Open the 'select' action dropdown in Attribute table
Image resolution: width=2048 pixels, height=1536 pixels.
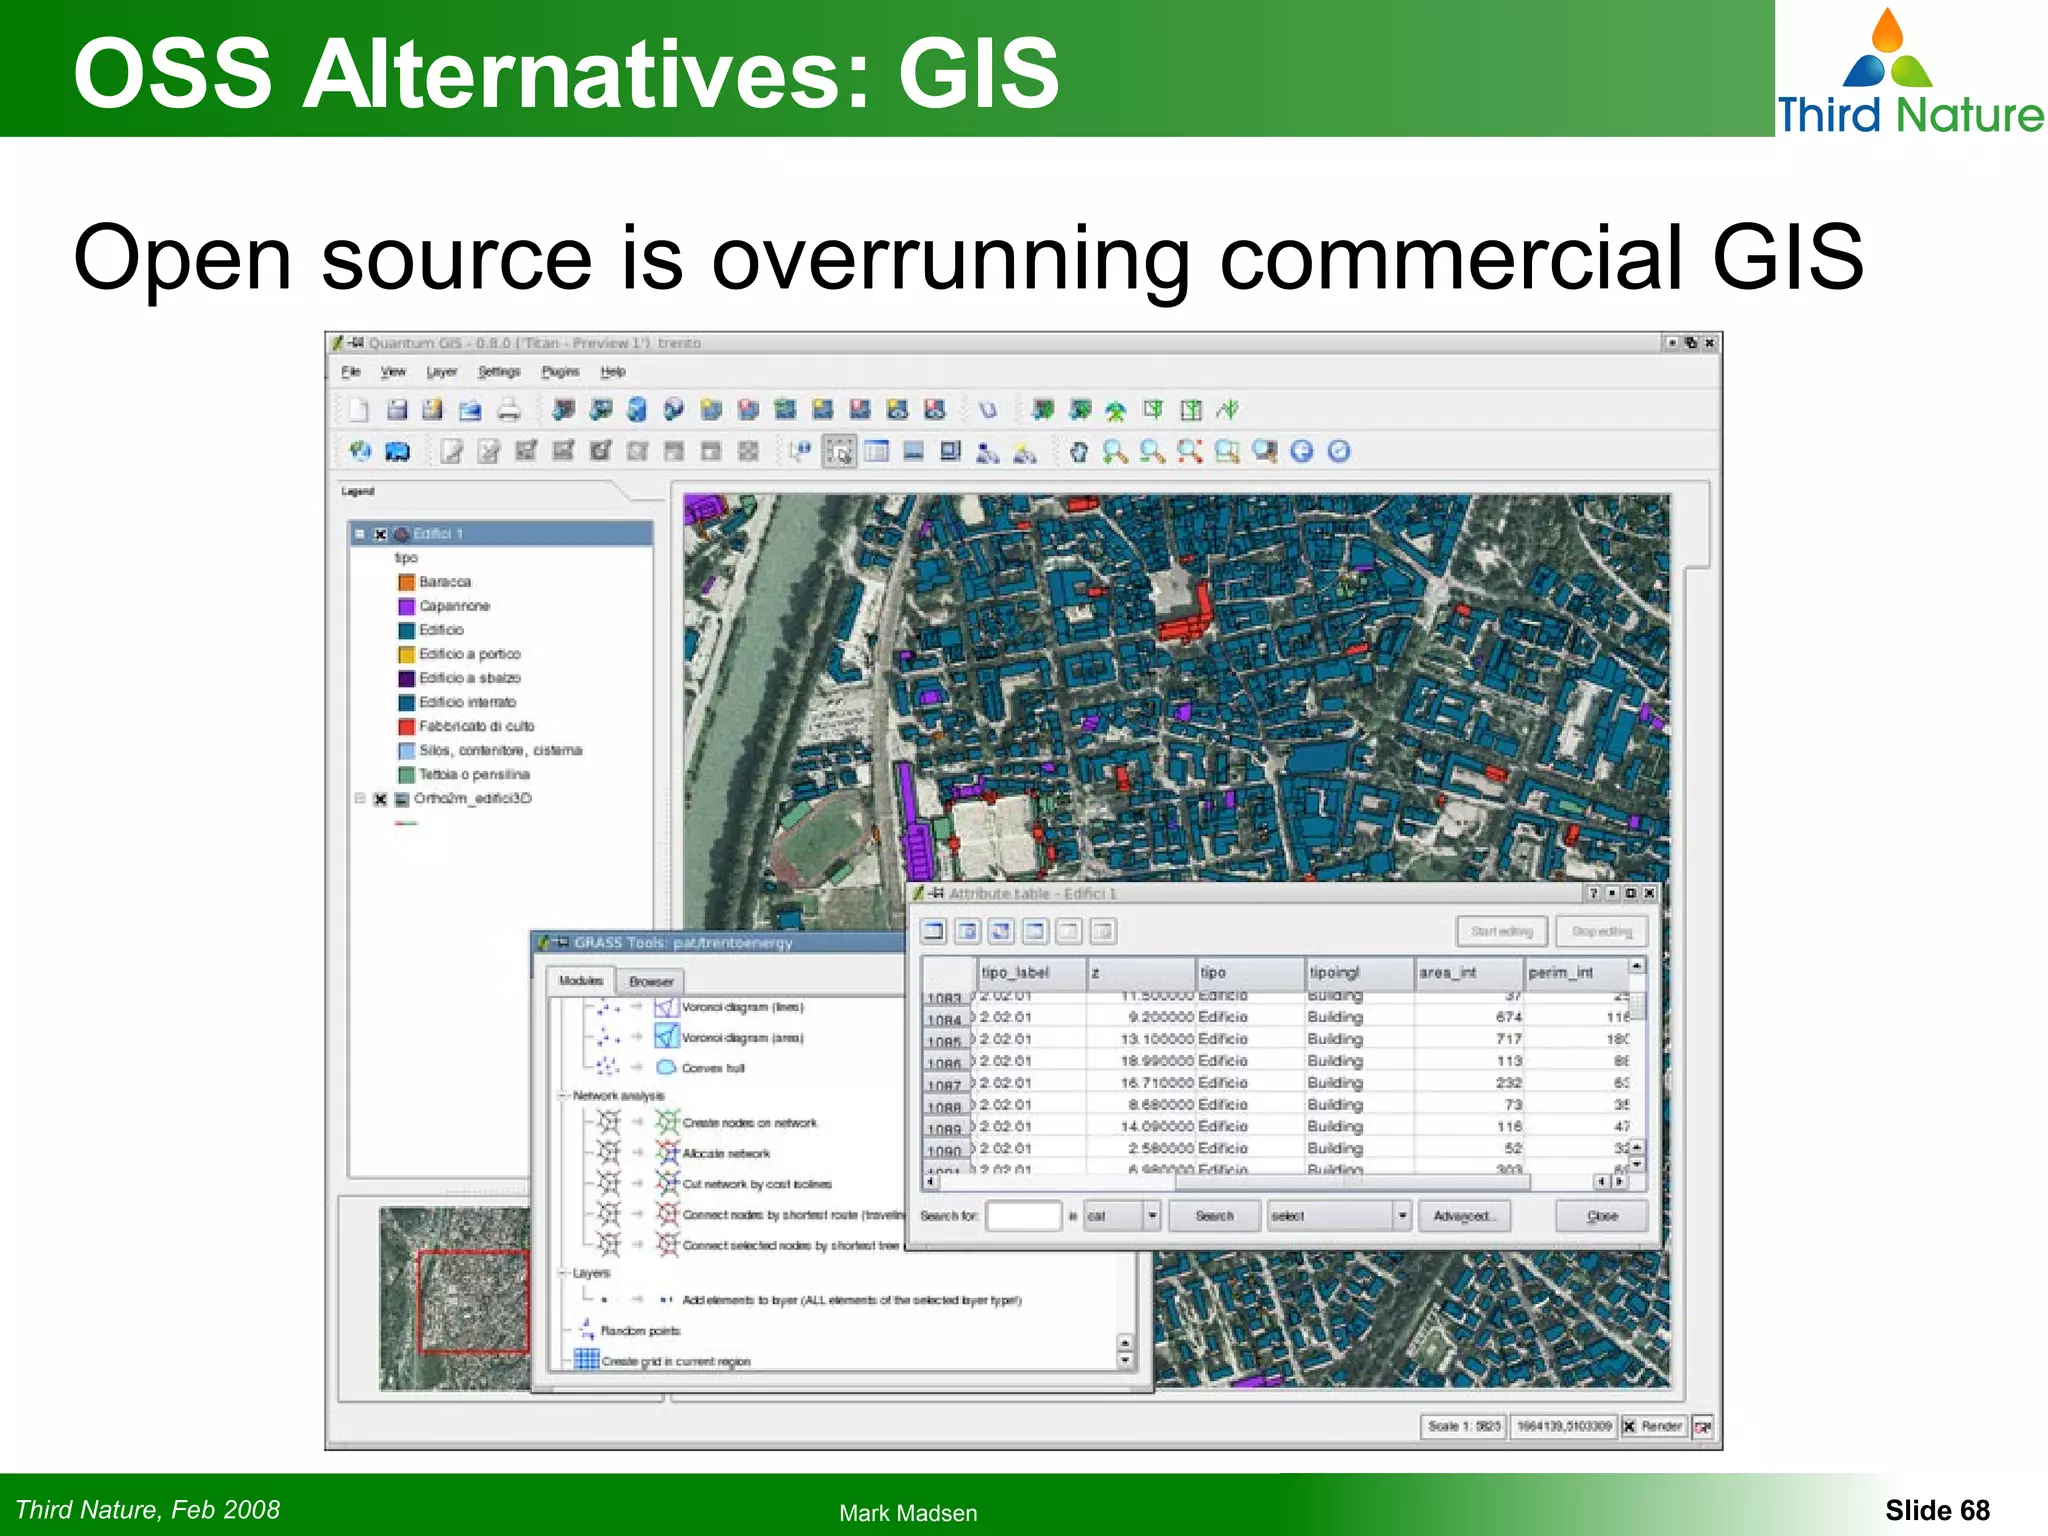coord(1402,1216)
